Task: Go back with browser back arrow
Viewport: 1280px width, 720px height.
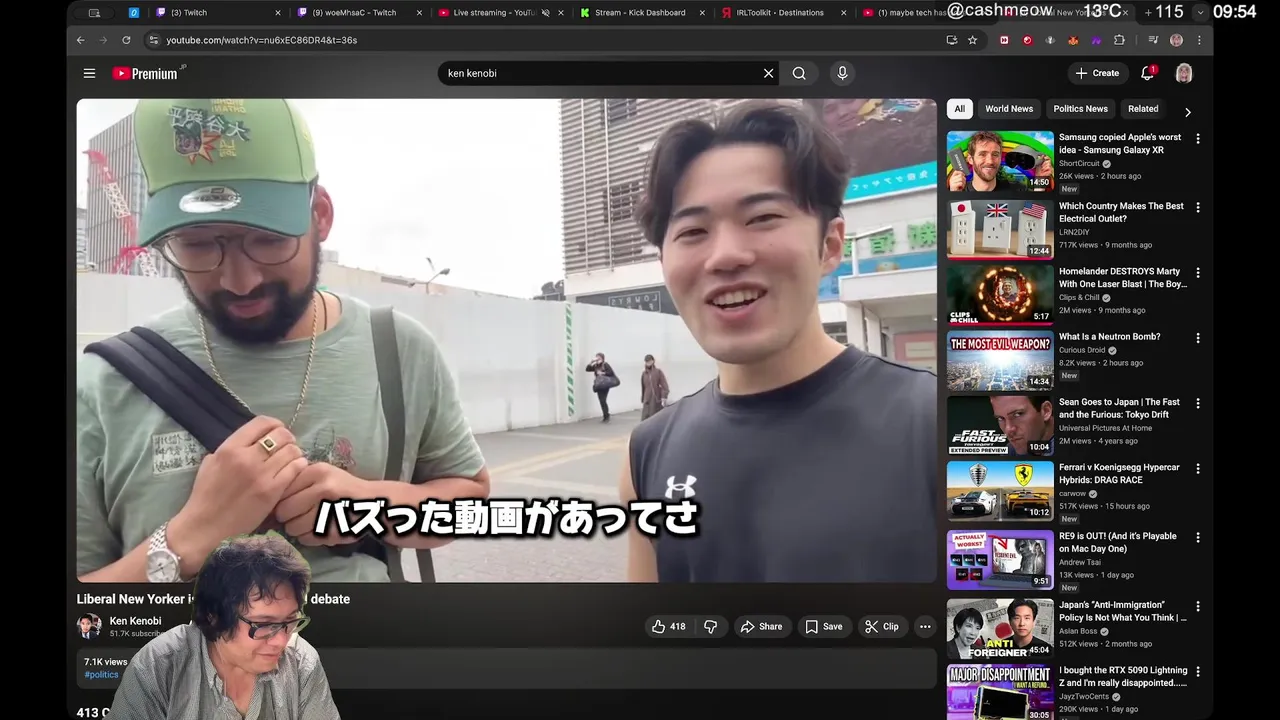Action: 81,40
